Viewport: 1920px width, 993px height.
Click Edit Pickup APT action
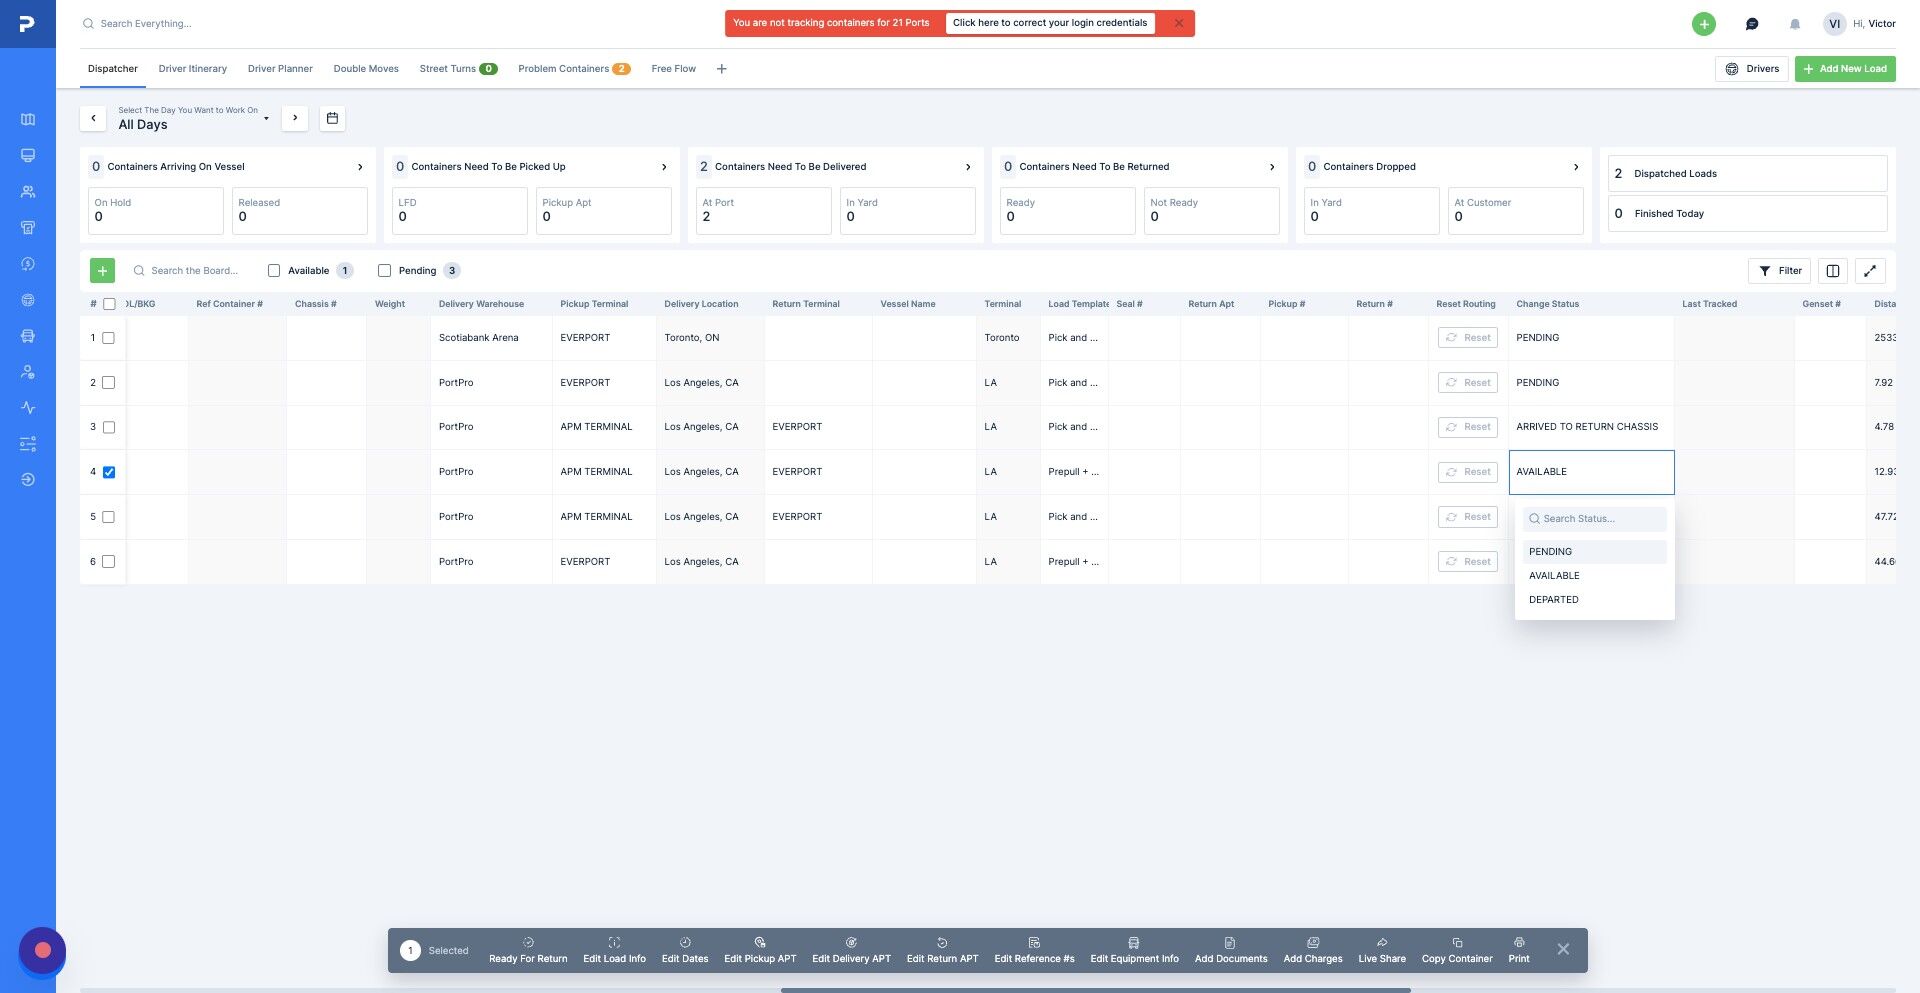[x=760, y=950]
